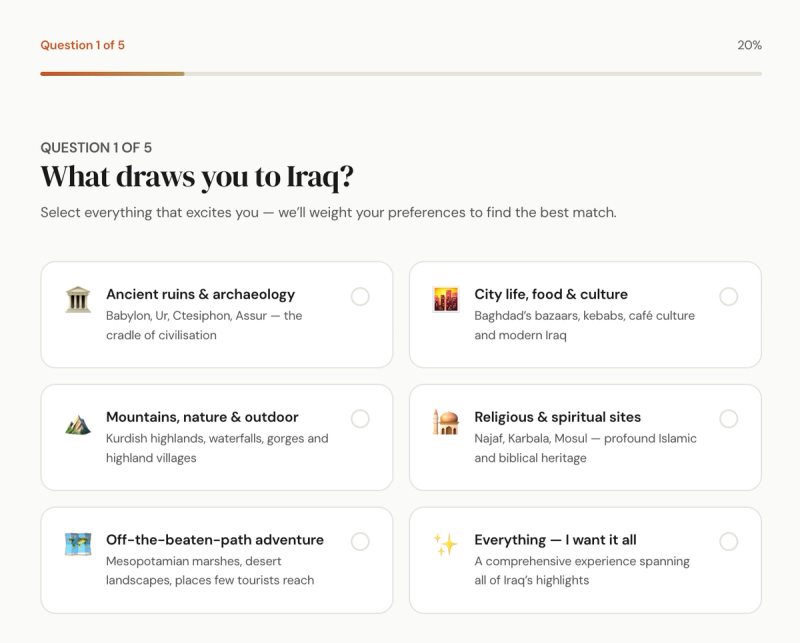Image resolution: width=800 pixels, height=643 pixels.
Task: Select the Ancient ruins & archaeology checkbox
Action: [360, 296]
